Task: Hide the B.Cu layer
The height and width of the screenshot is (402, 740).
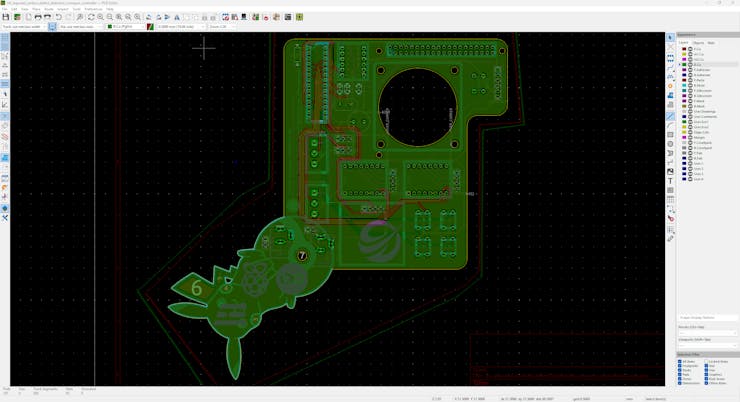Action: (x=690, y=65)
